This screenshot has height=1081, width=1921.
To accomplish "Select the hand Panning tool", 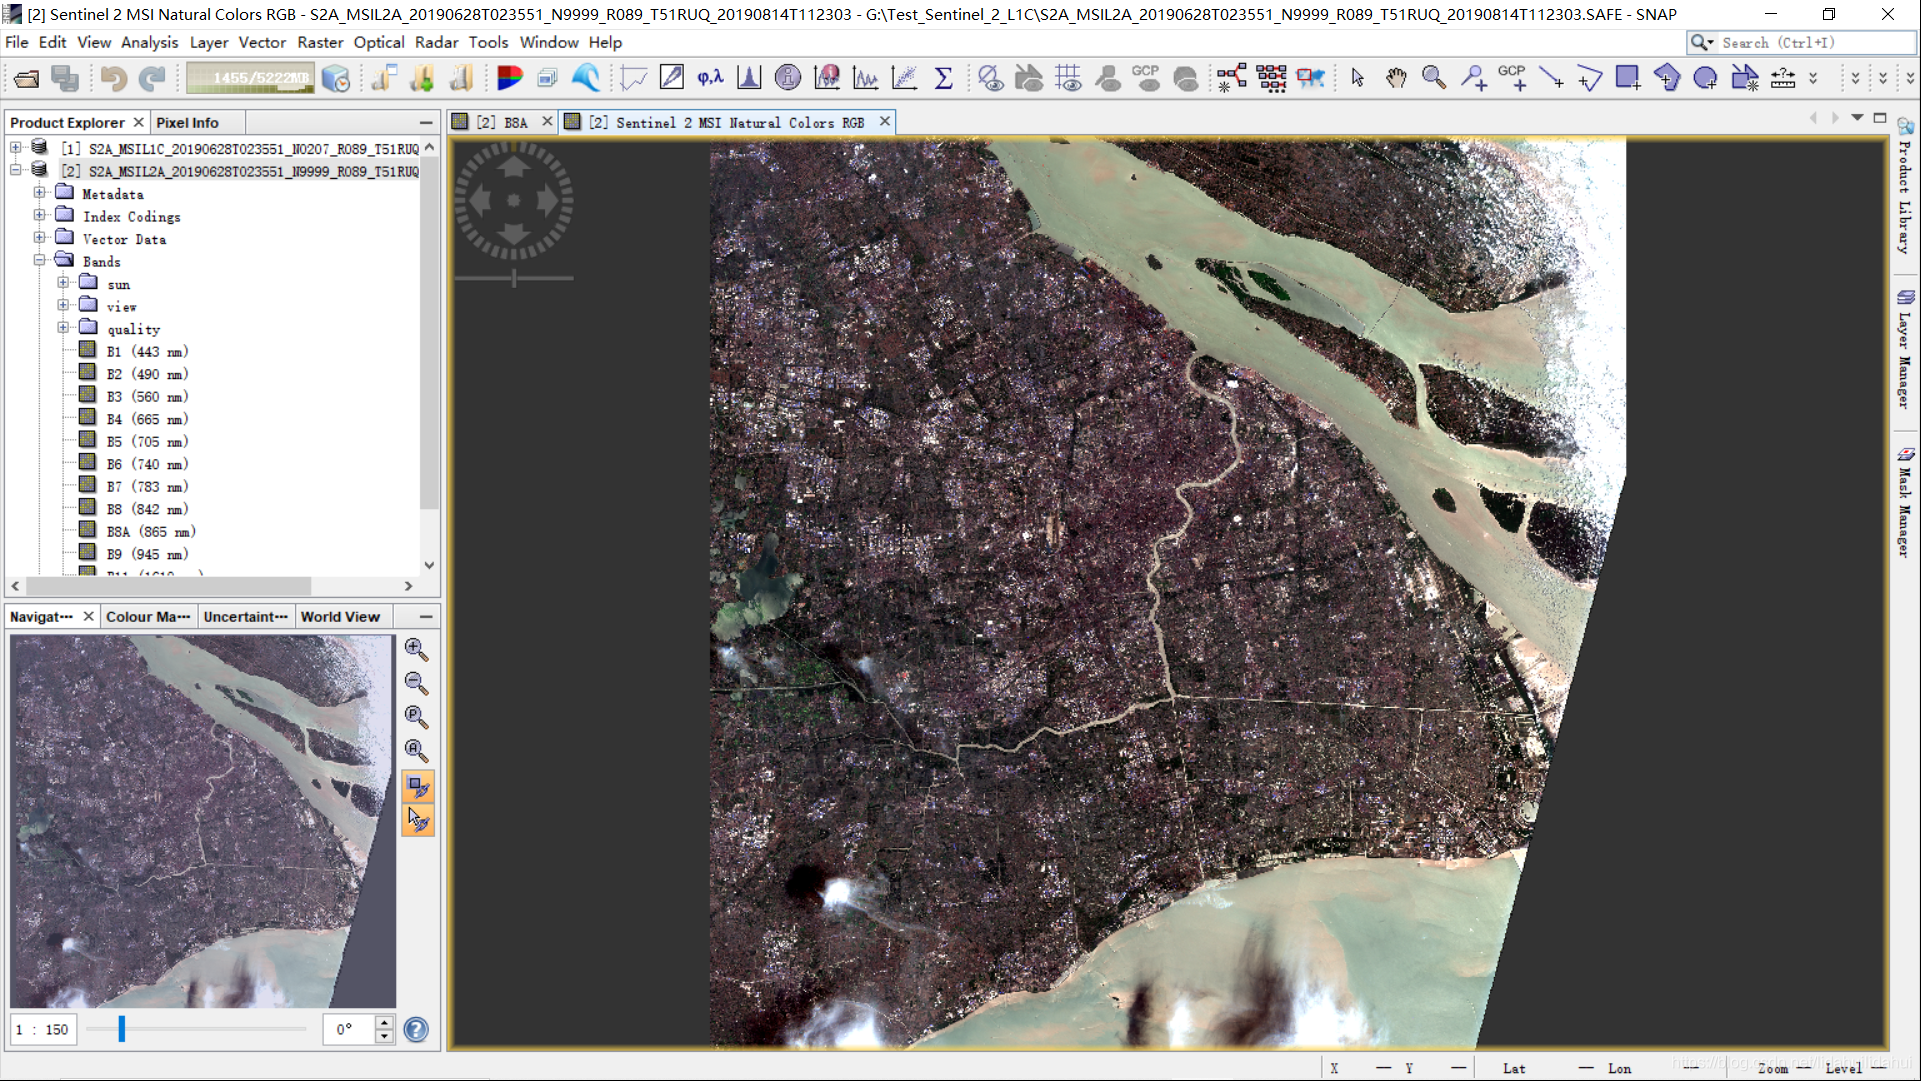I will [x=1396, y=78].
